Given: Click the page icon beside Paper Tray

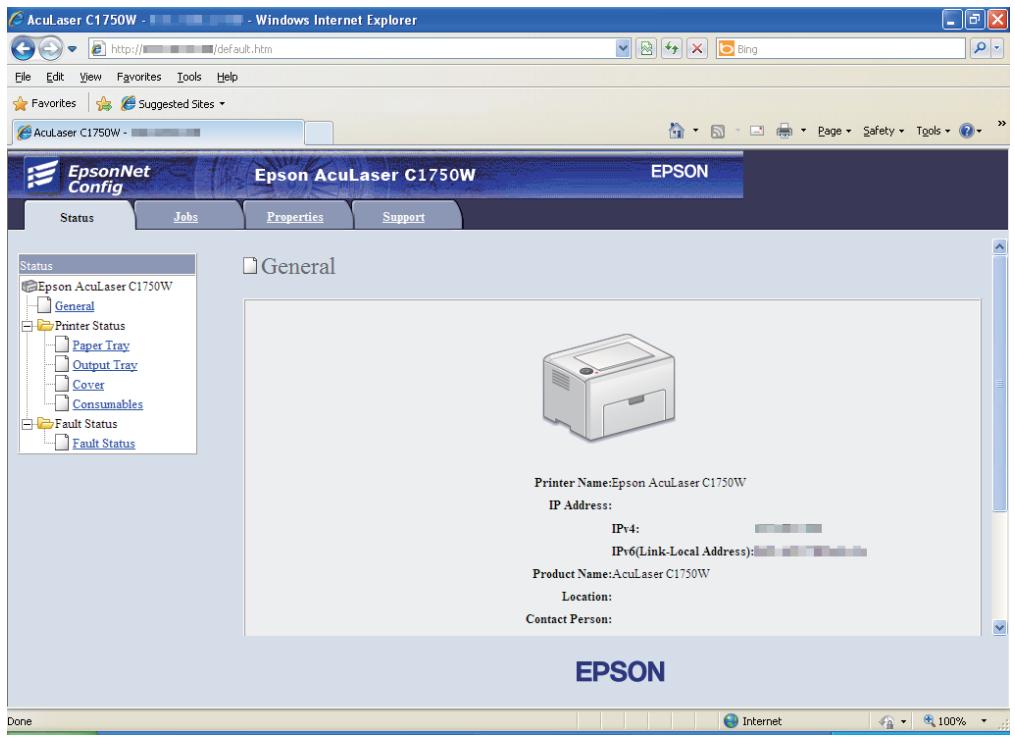Looking at the screenshot, I should coord(62,344).
